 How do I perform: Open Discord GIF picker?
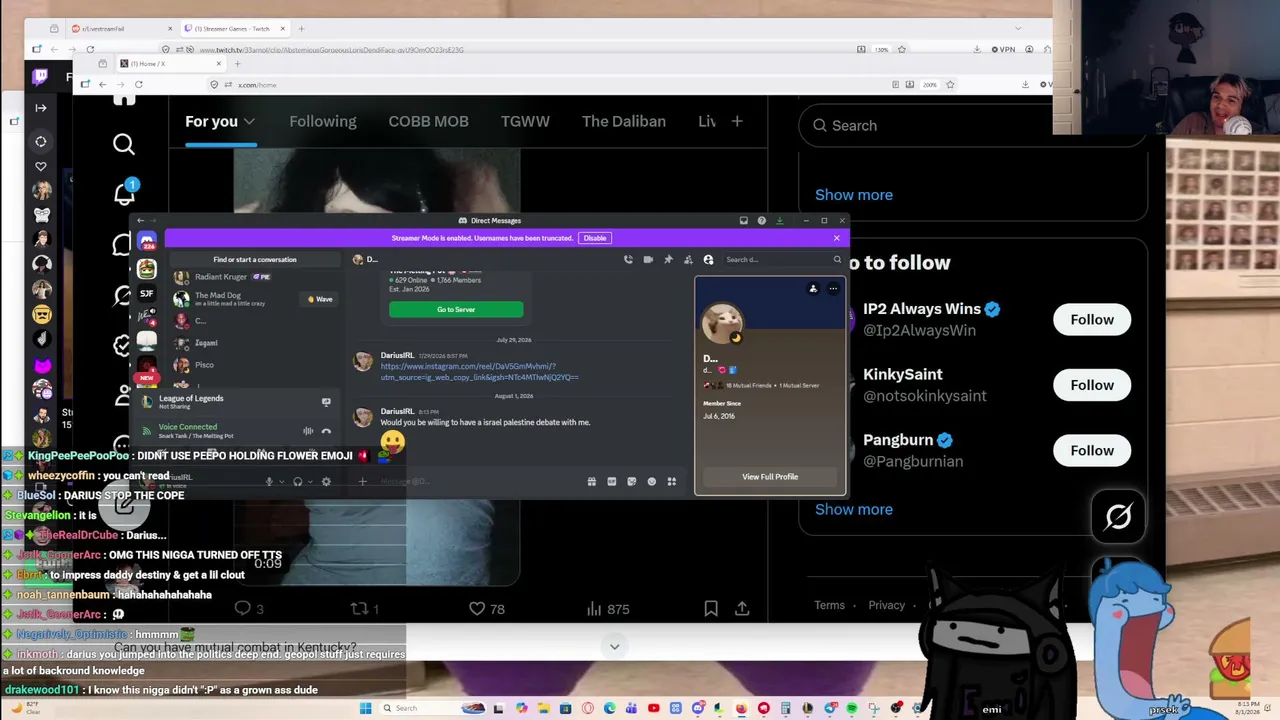pos(612,481)
